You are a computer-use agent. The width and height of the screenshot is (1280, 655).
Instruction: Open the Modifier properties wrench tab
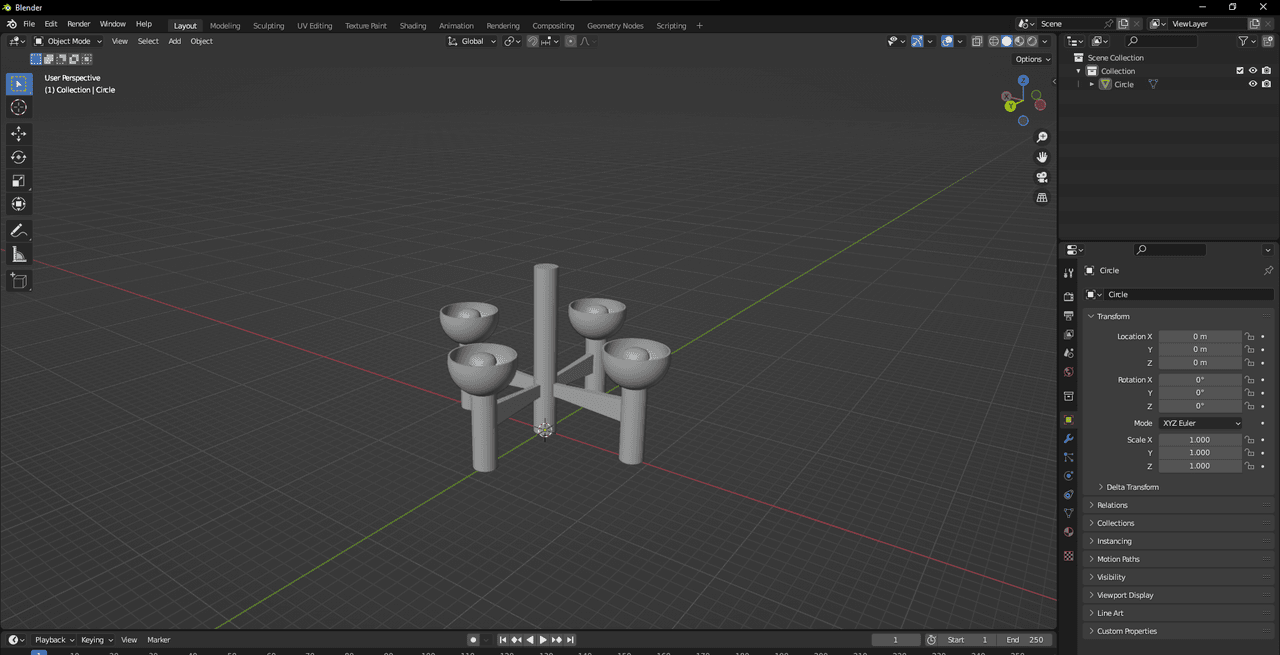1068,439
